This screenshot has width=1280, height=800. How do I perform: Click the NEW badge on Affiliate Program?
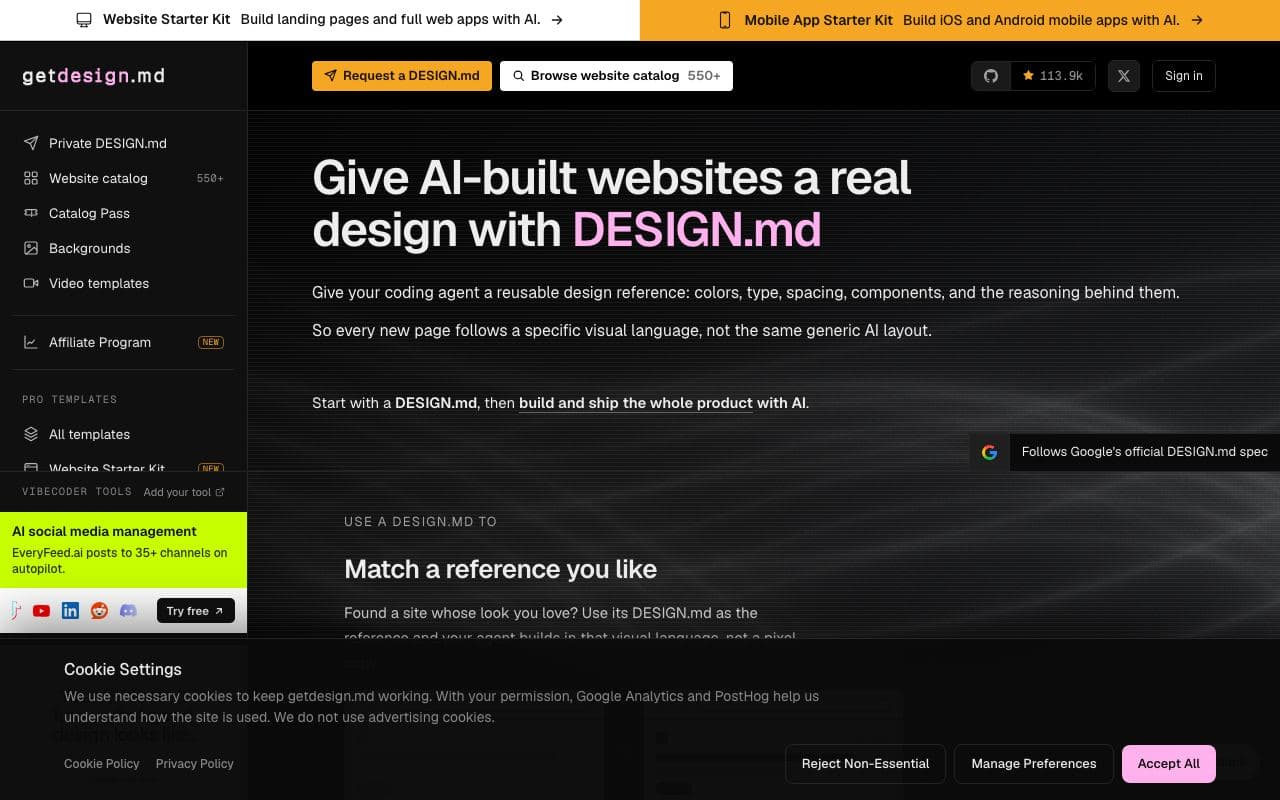tap(211, 342)
